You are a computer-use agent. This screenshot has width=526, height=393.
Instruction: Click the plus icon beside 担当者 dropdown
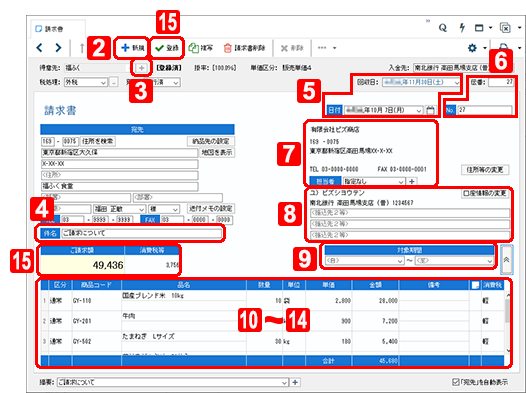click(412, 181)
